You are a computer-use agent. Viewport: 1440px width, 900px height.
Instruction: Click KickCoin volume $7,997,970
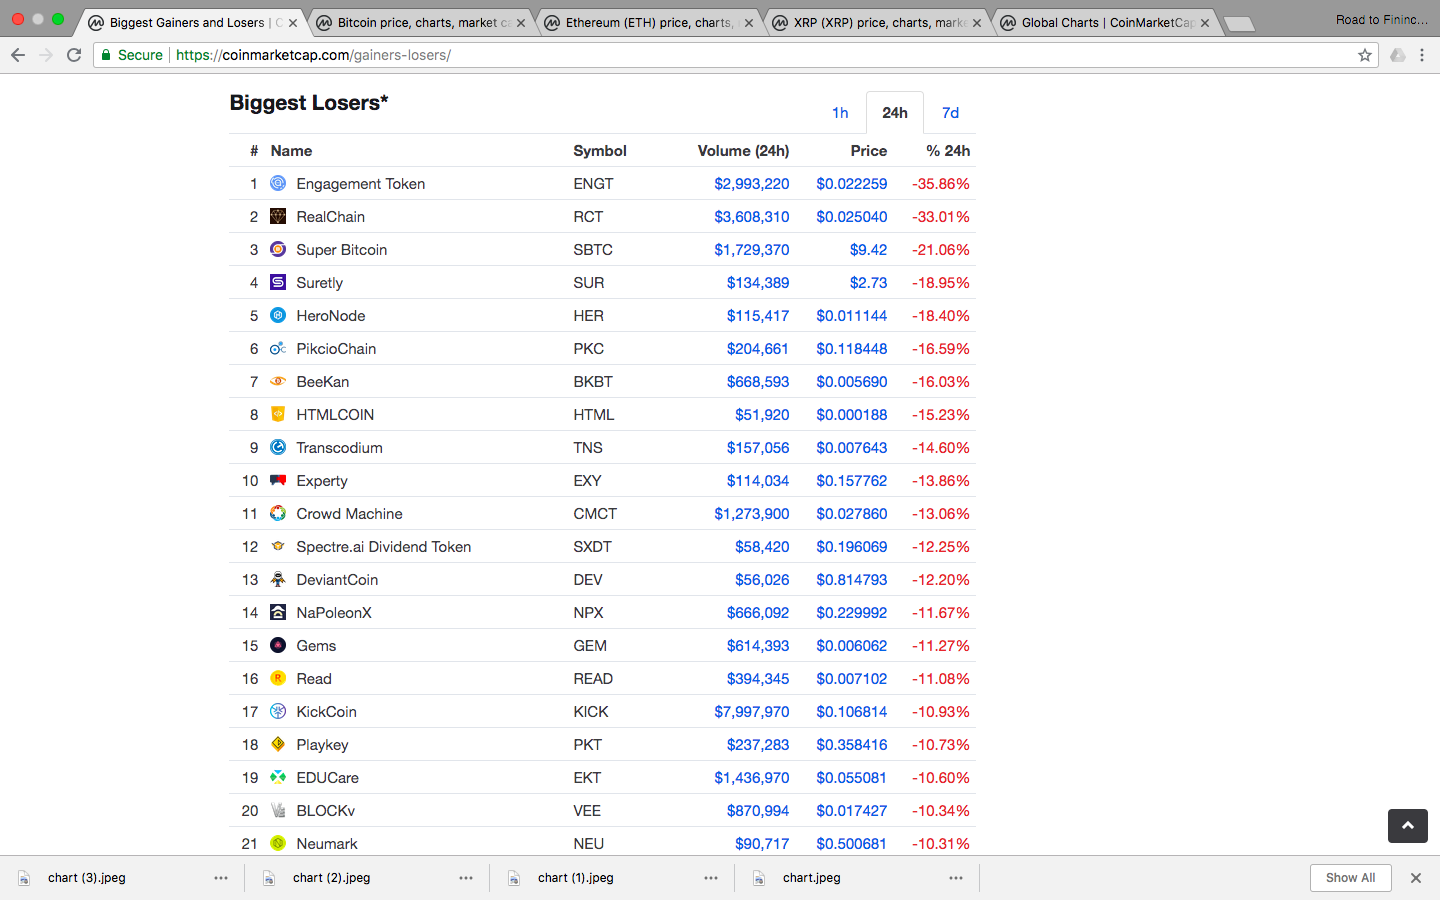752,712
